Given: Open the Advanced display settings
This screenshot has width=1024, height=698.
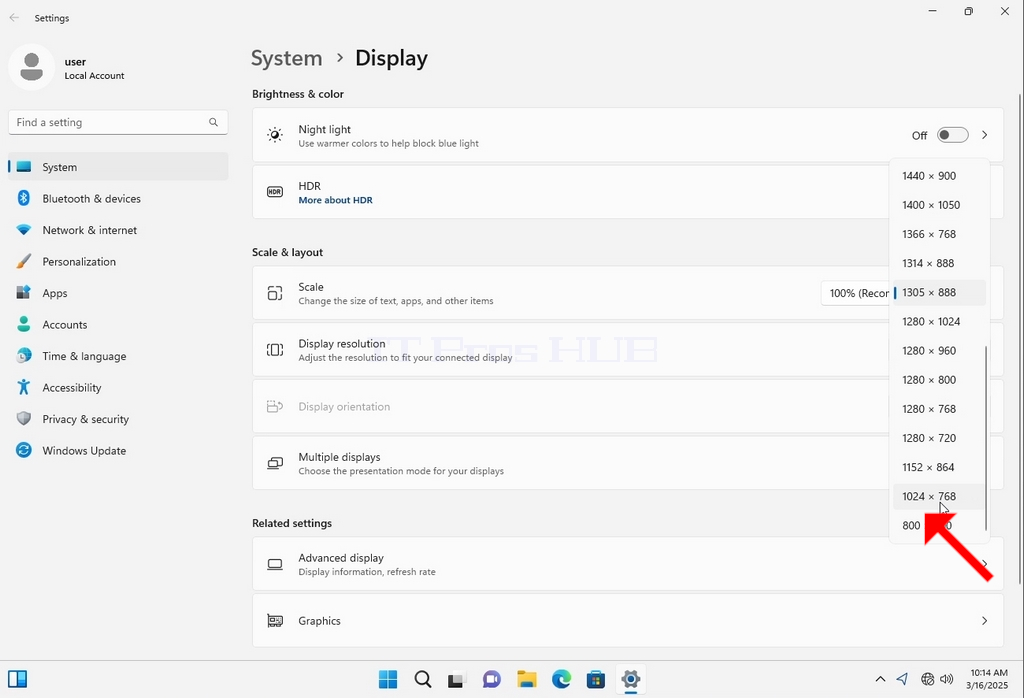Looking at the screenshot, I should [x=628, y=564].
